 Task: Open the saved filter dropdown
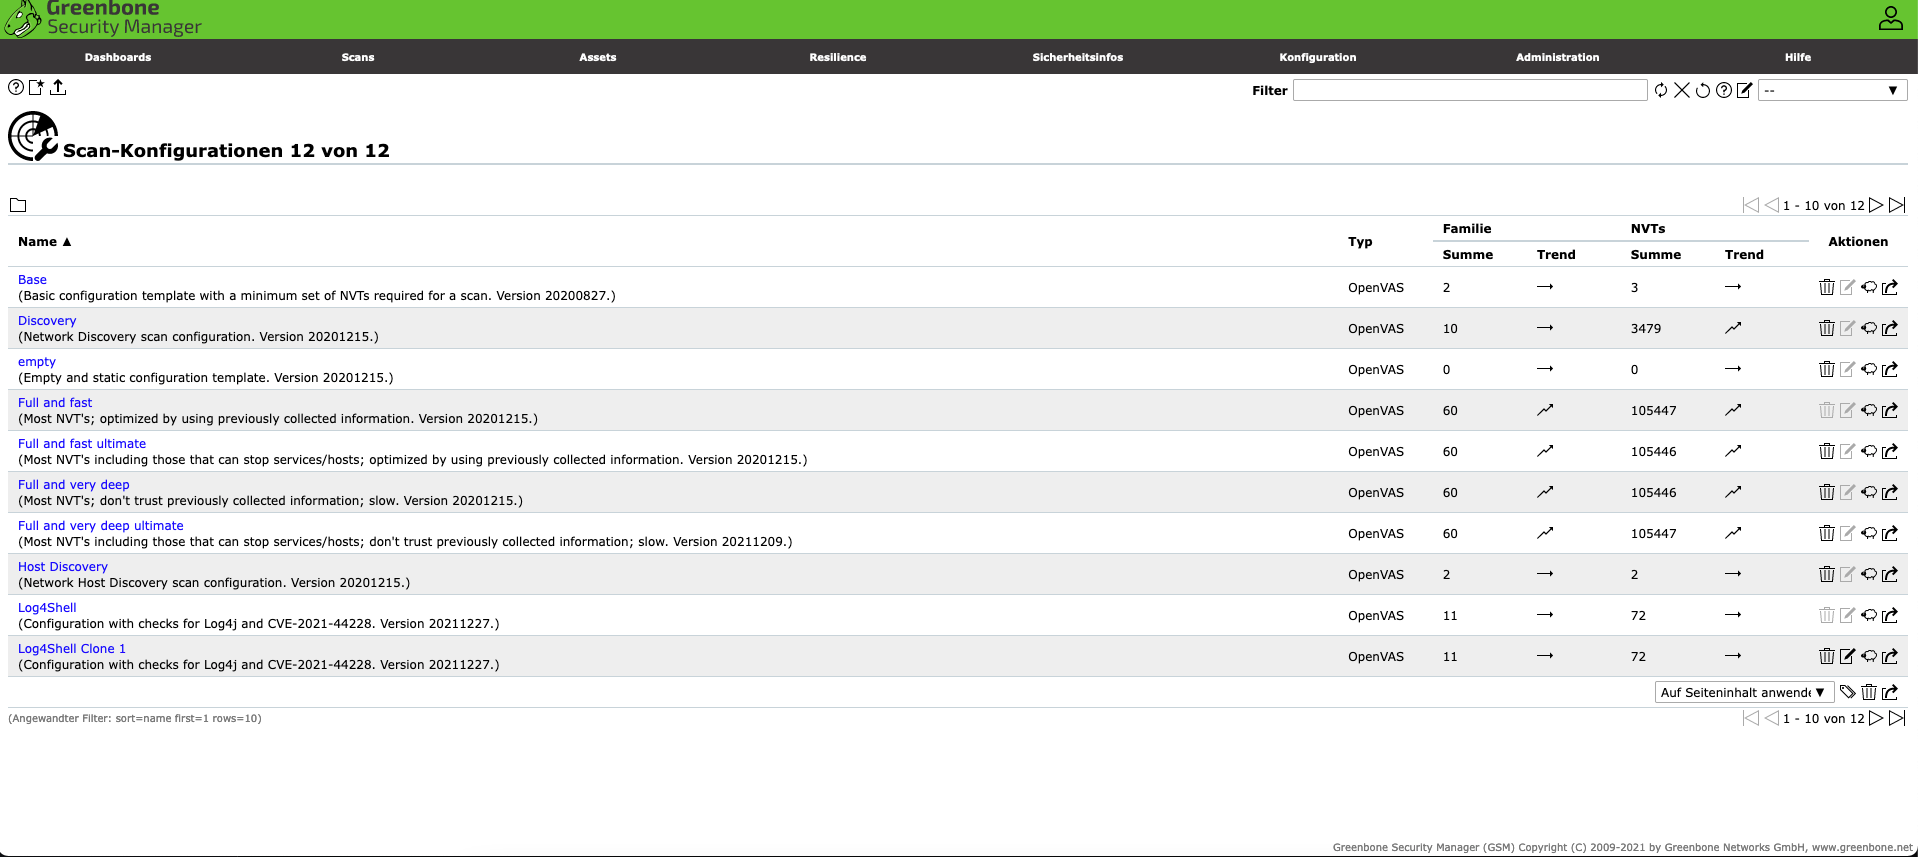coord(1832,91)
